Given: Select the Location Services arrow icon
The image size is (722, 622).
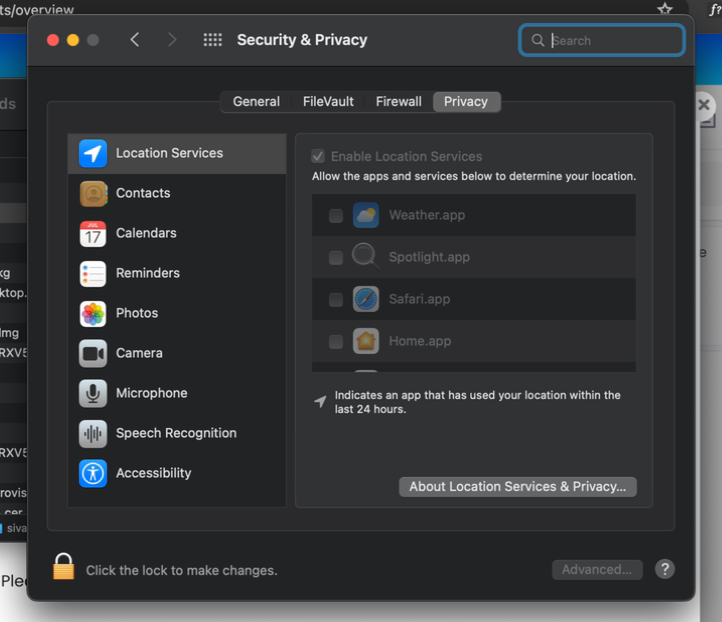Looking at the screenshot, I should [x=93, y=153].
